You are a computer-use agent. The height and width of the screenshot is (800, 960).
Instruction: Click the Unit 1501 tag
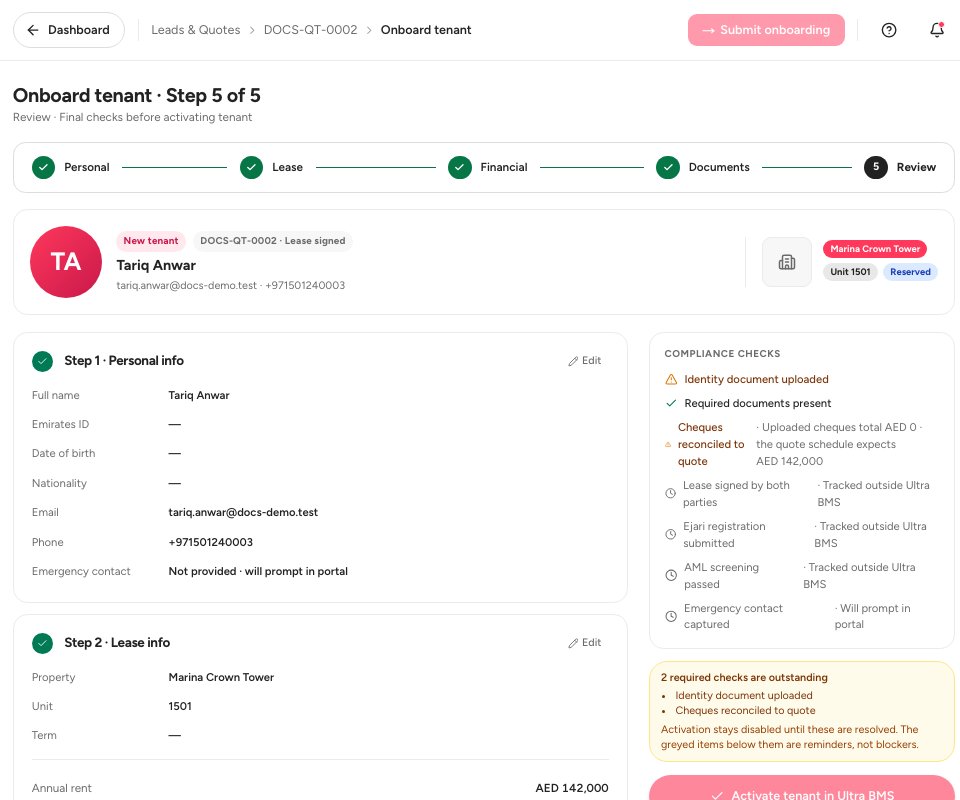click(850, 272)
